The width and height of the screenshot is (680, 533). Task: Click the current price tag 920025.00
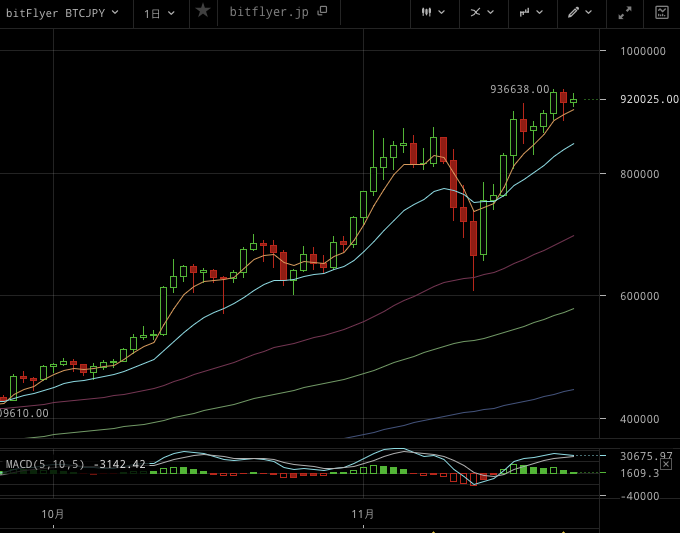(649, 99)
